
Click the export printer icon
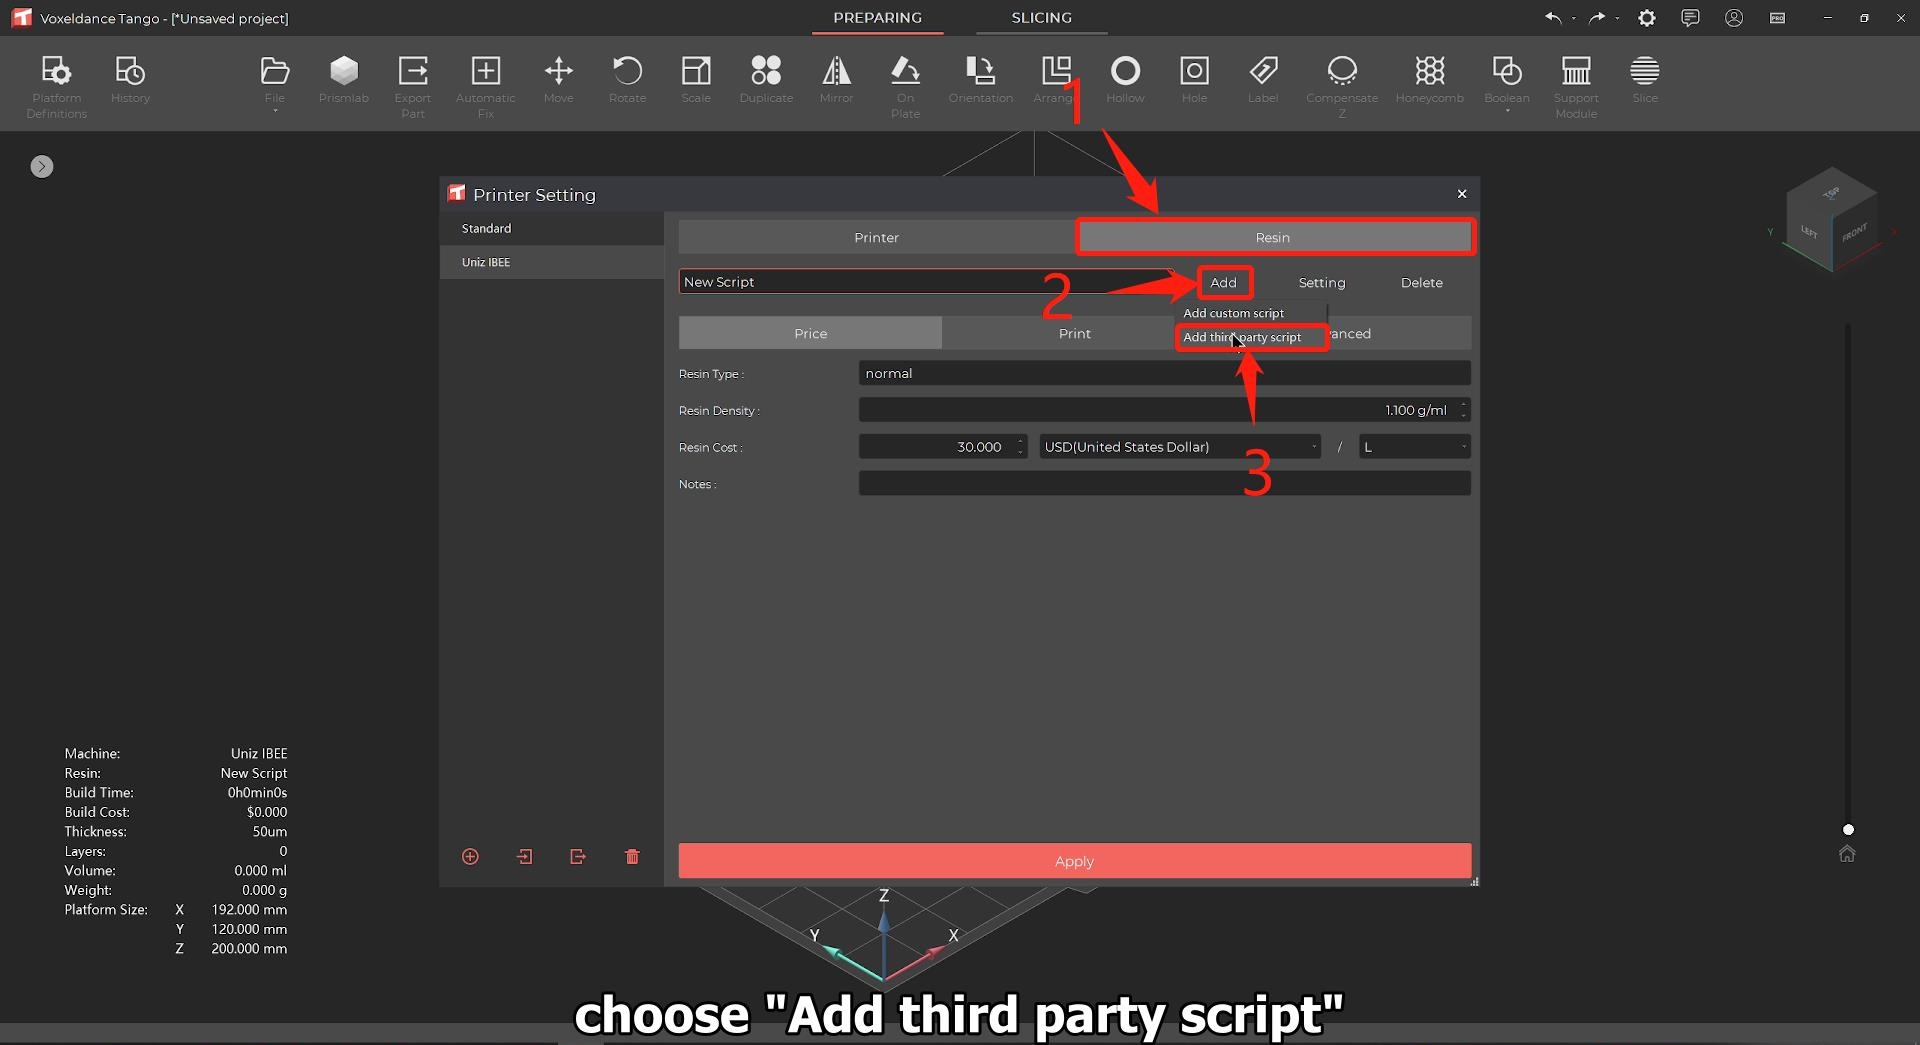click(578, 856)
